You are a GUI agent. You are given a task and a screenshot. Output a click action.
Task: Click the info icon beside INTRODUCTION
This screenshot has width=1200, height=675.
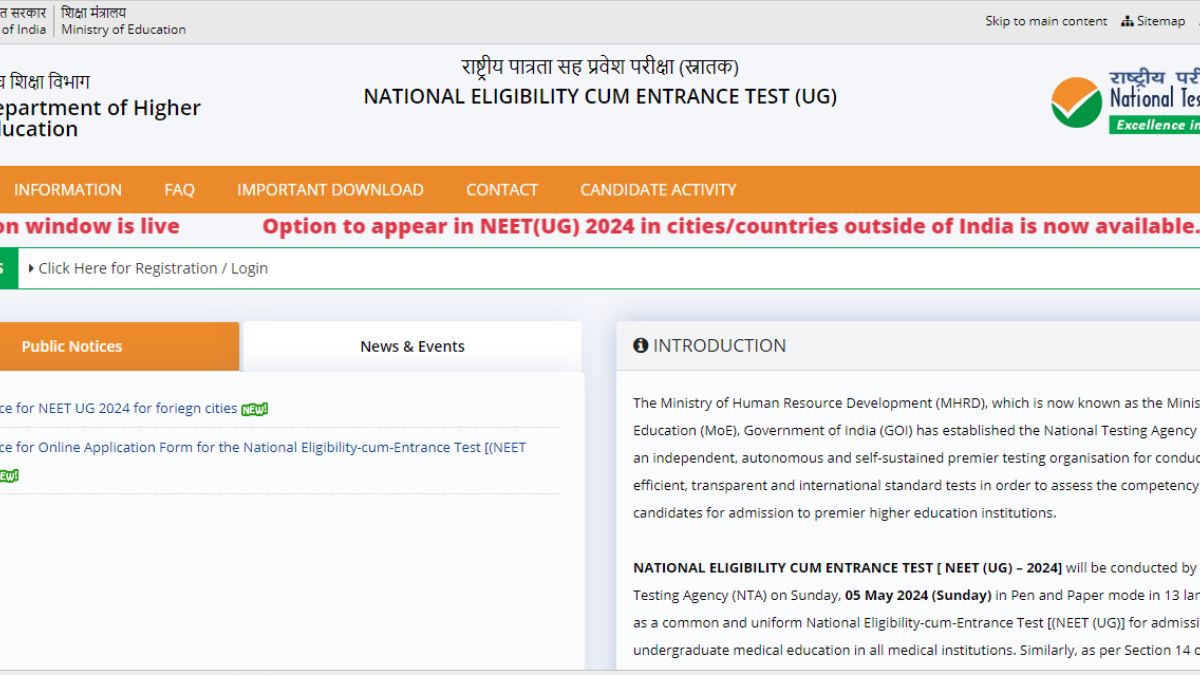tap(640, 346)
